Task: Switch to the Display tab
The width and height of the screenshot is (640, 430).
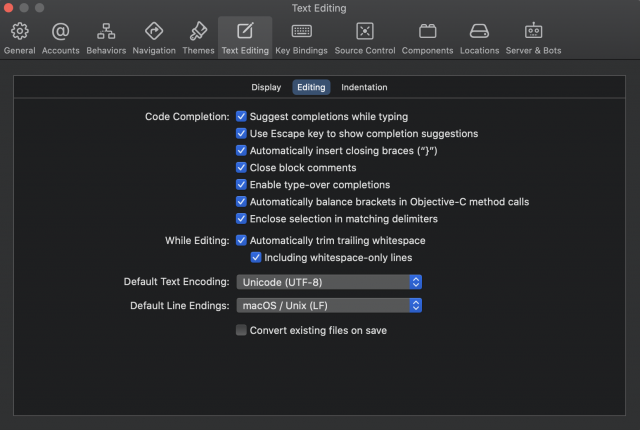Action: [x=266, y=87]
